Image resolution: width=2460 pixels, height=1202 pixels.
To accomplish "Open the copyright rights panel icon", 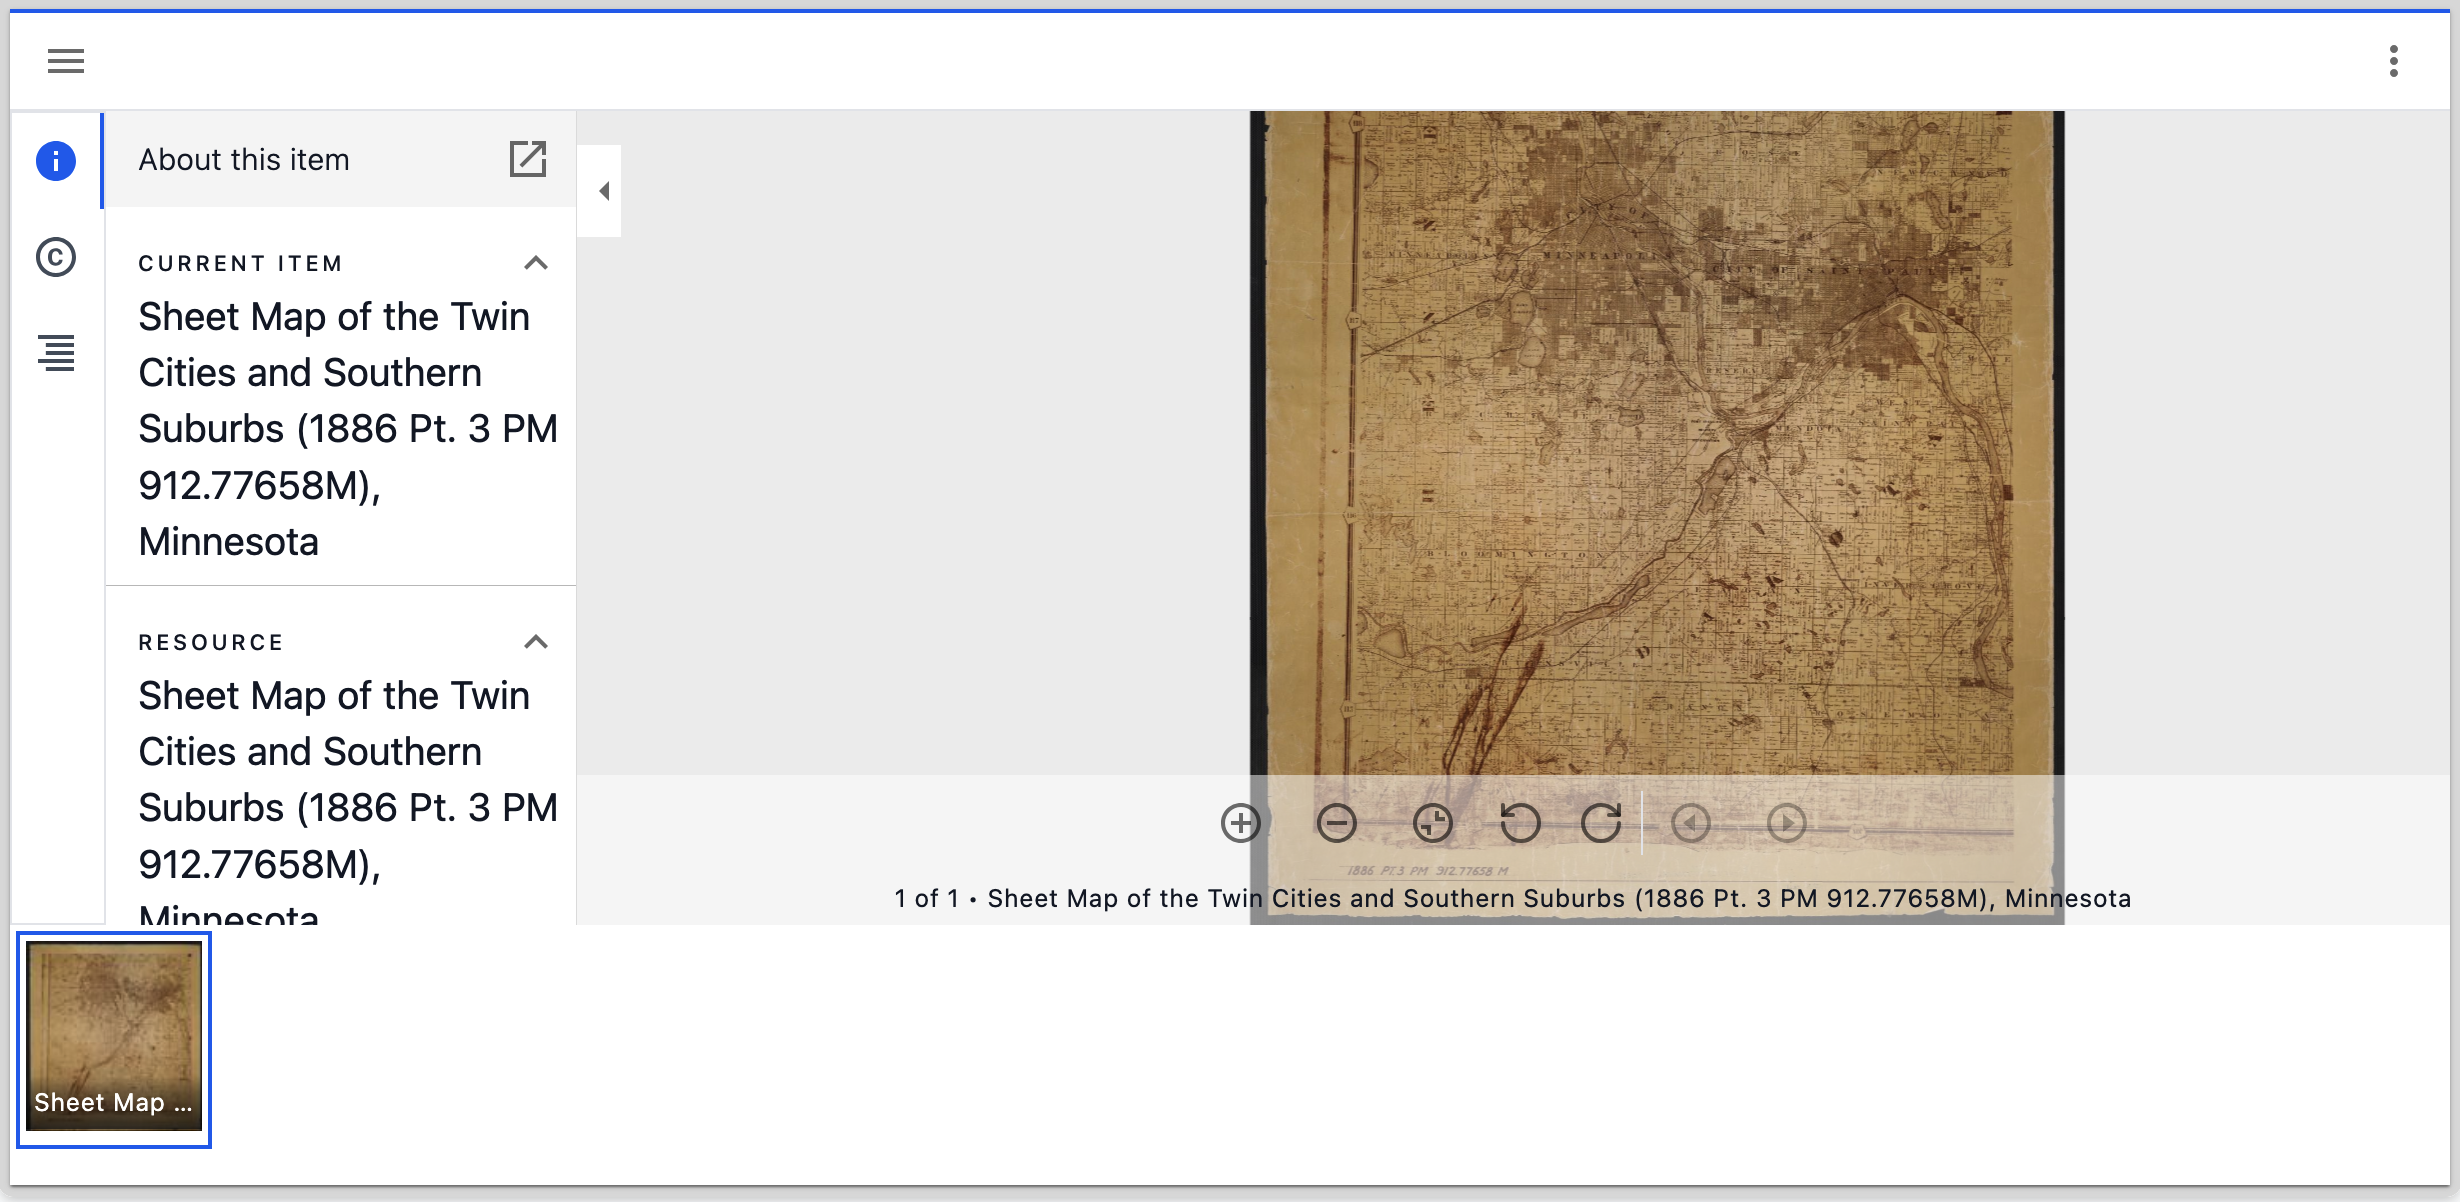I will tap(56, 257).
